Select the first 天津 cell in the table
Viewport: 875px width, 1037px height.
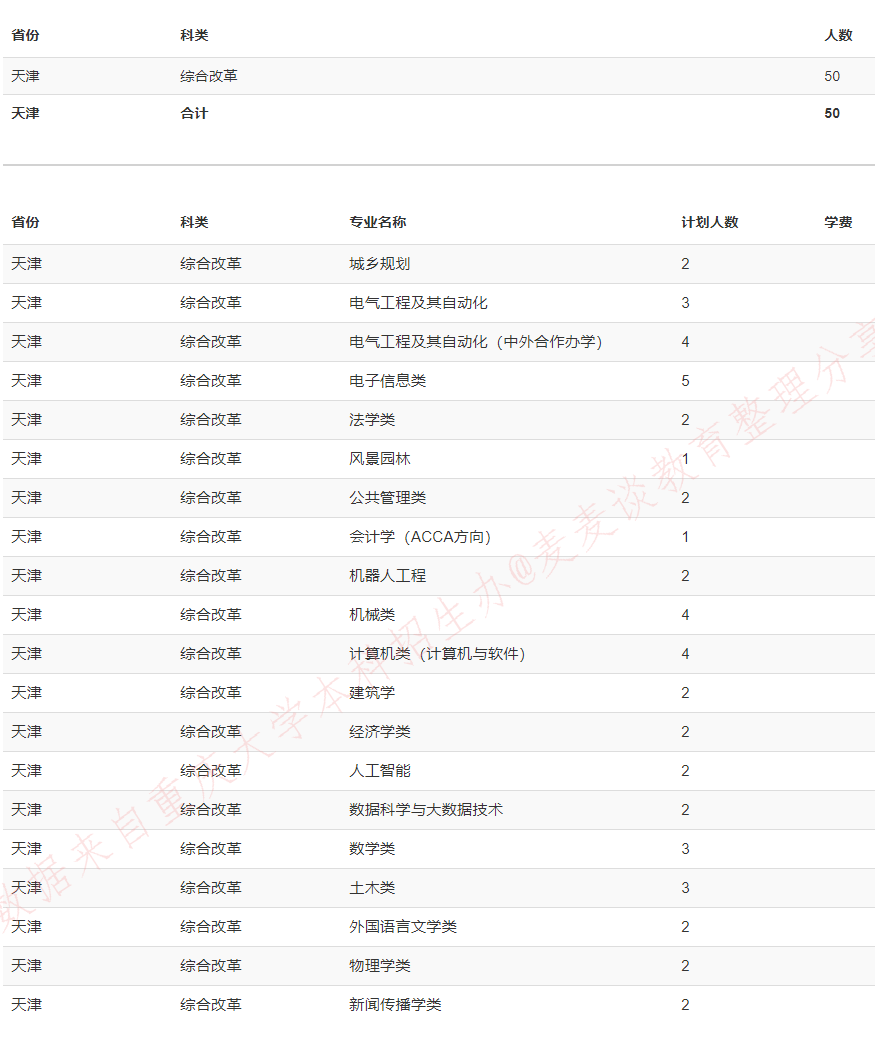pyautogui.click(x=21, y=75)
